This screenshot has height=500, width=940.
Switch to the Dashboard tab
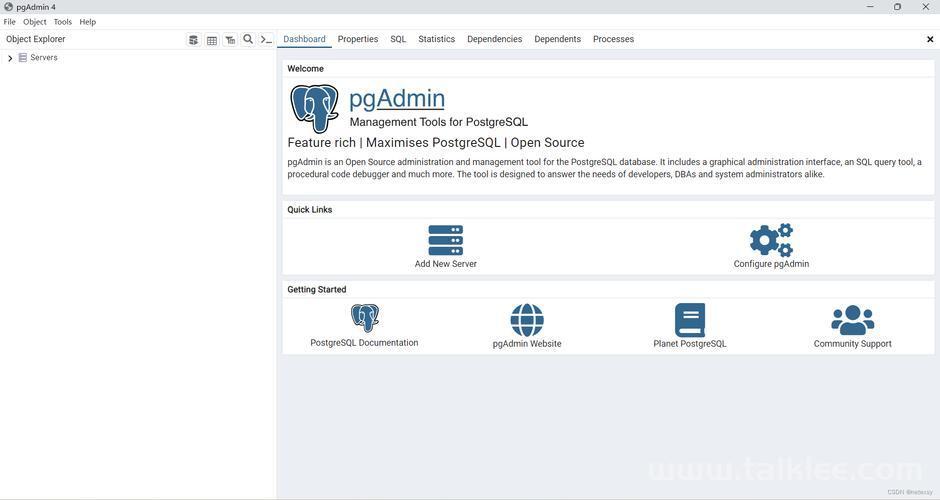[x=304, y=39]
